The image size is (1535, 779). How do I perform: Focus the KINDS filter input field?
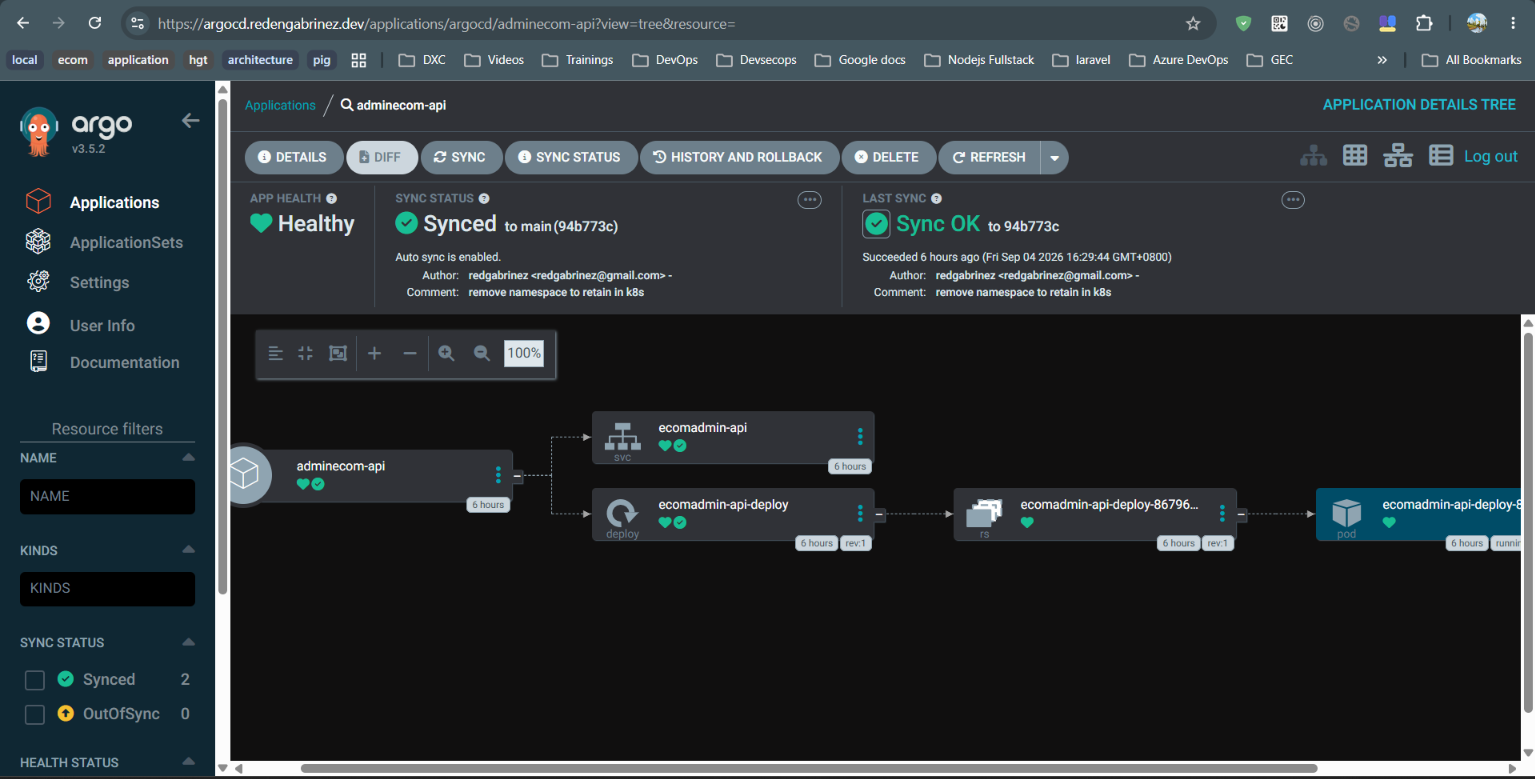[x=107, y=588]
